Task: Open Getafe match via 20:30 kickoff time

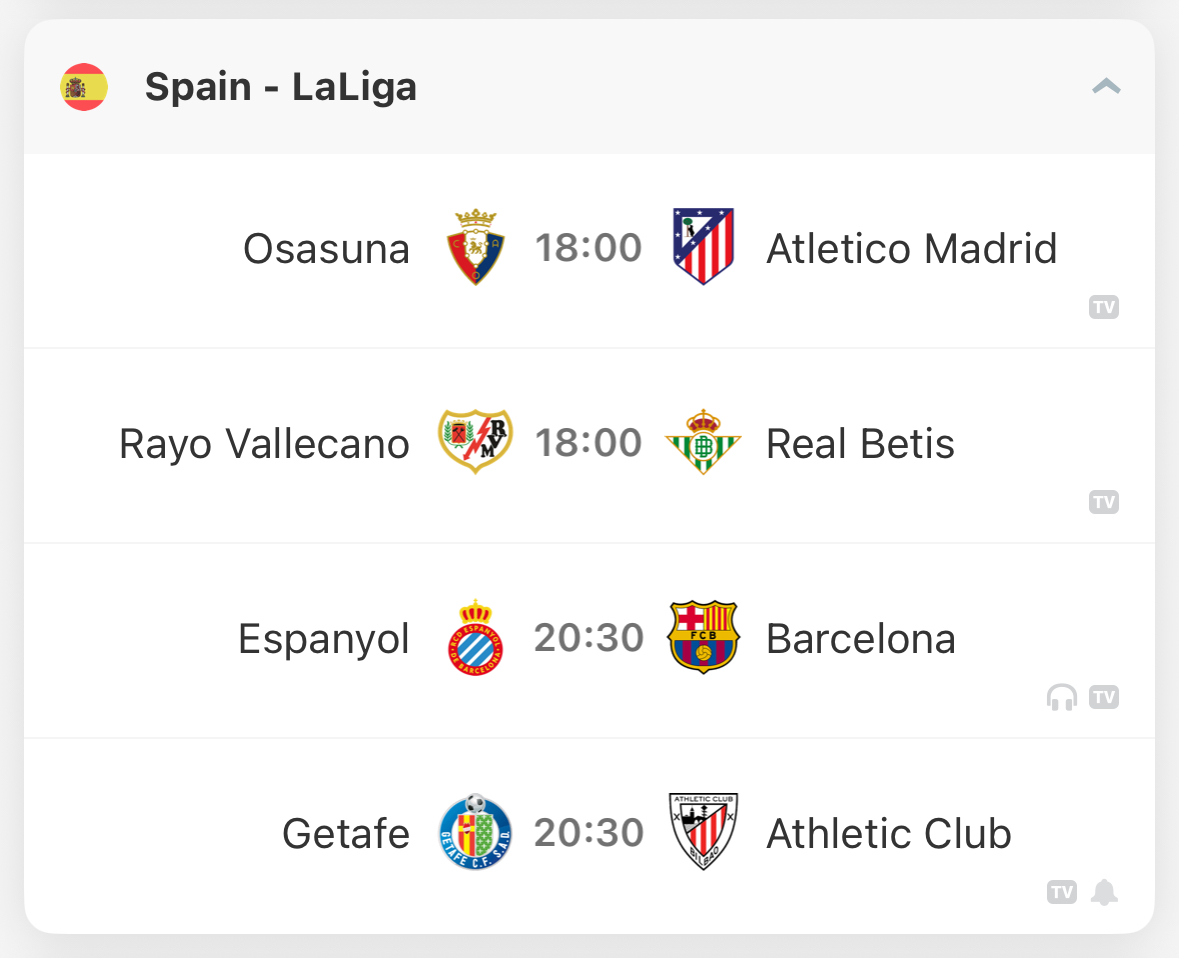Action: click(589, 832)
